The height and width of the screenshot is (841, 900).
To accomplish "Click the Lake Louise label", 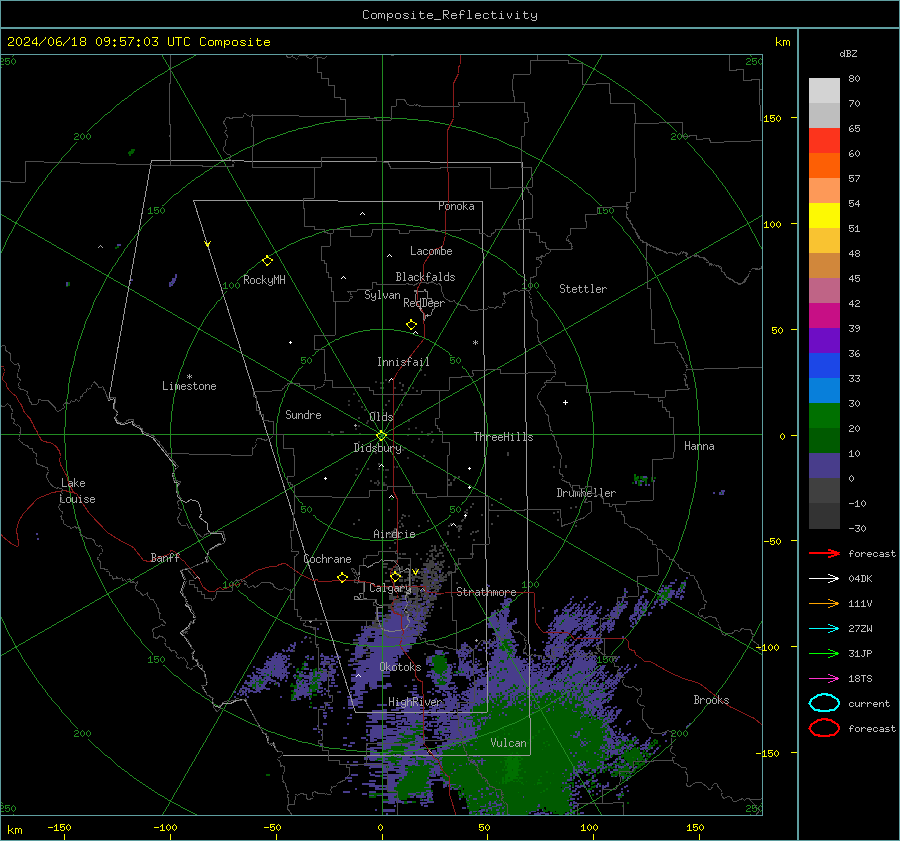I will pyautogui.click(x=77, y=491).
